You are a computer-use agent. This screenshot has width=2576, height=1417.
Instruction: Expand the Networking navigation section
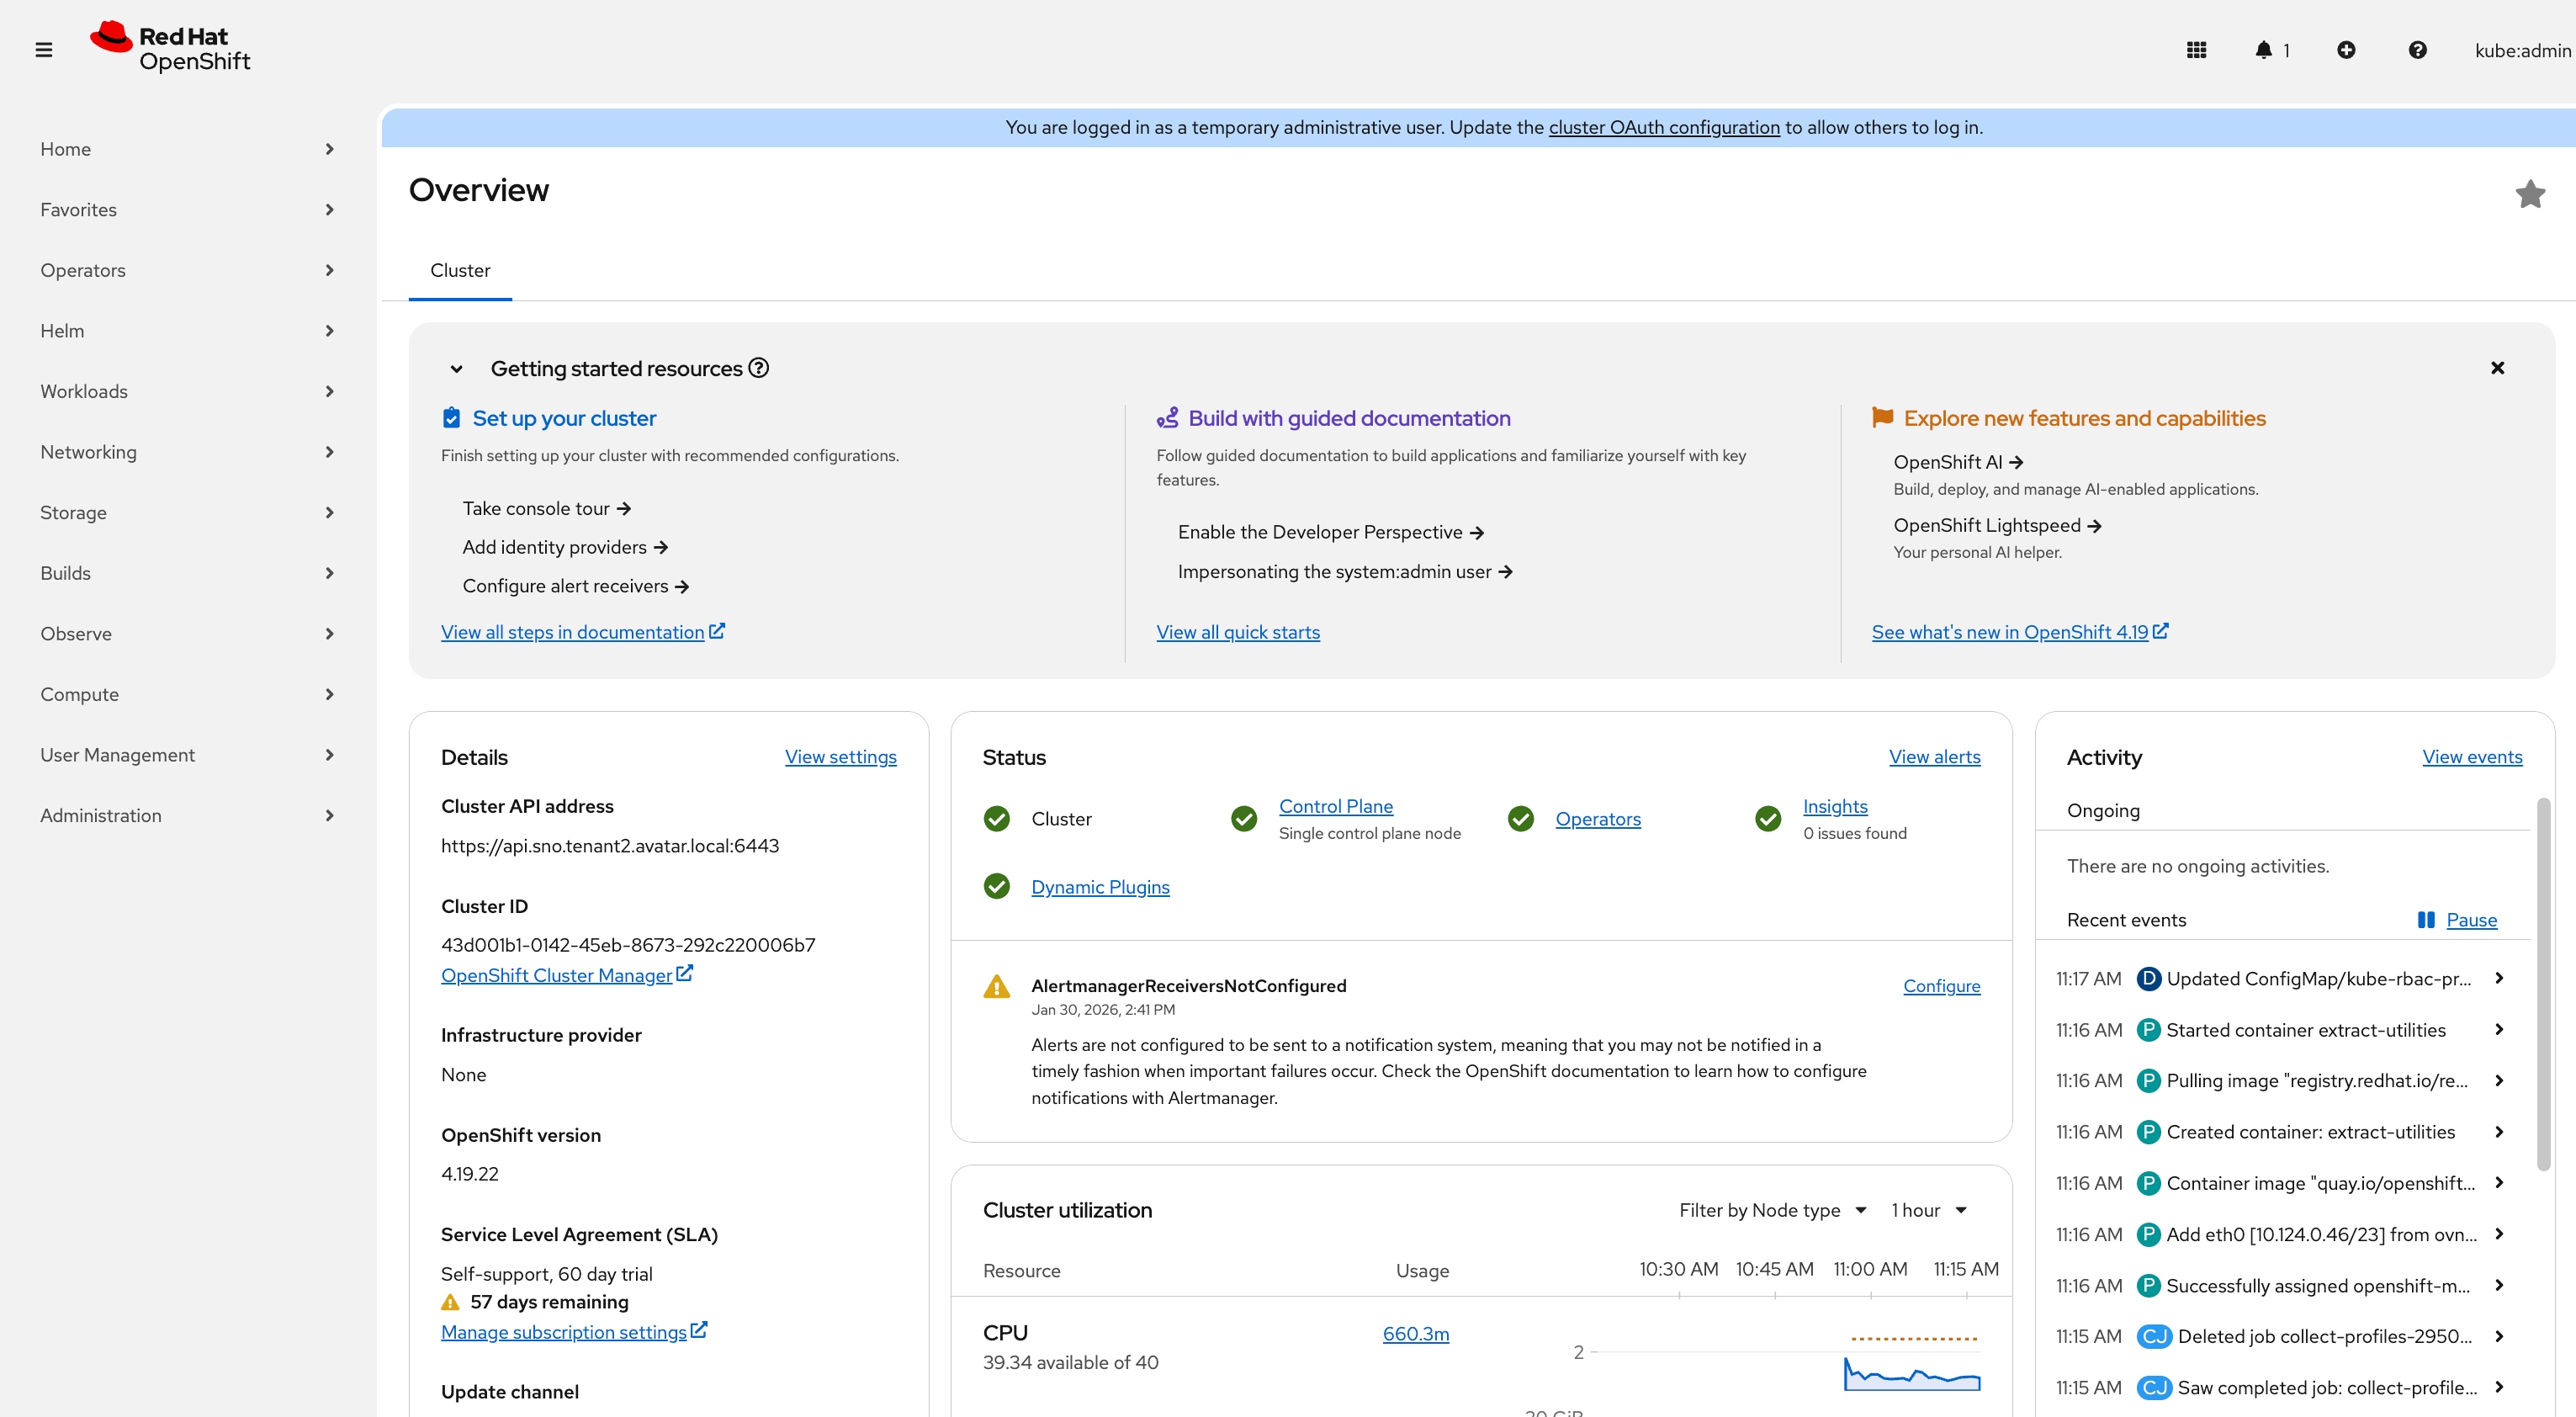click(x=188, y=452)
